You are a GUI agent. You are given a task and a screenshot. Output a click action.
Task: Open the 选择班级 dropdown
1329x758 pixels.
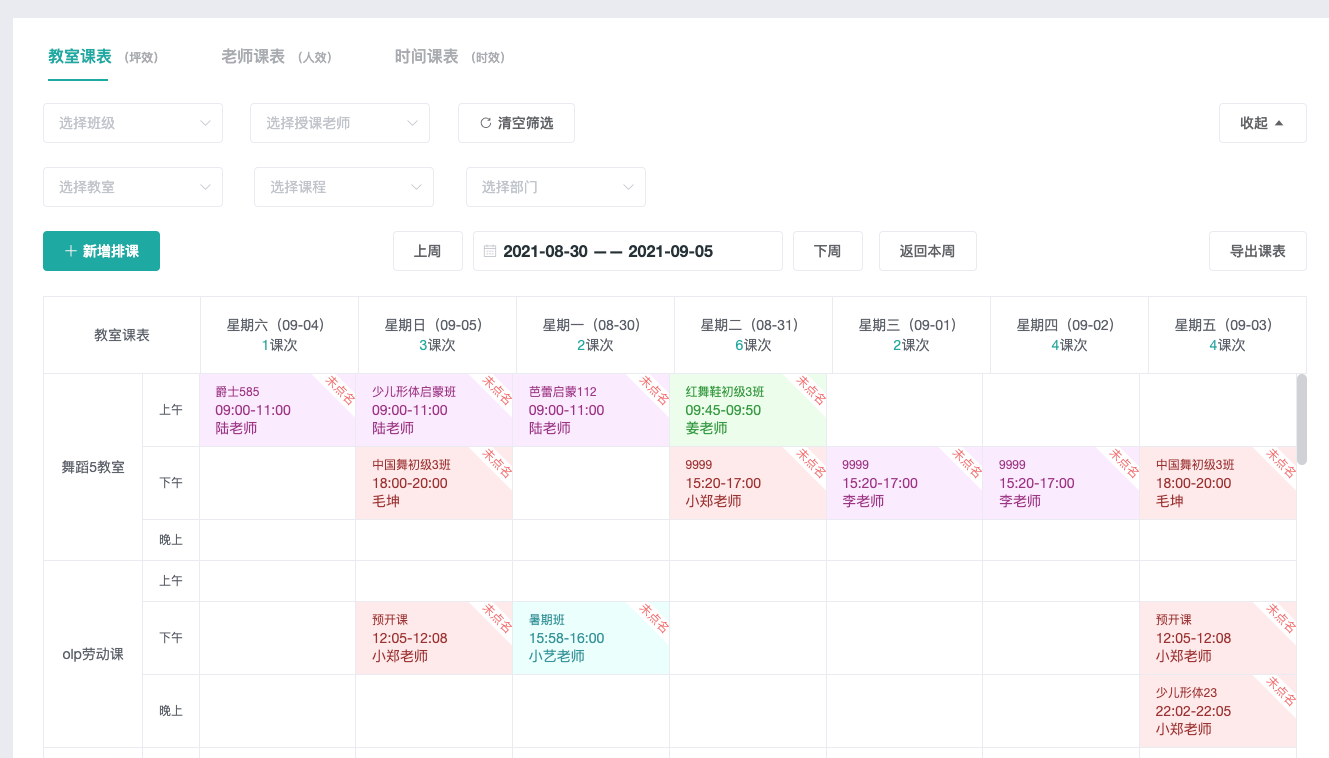point(133,123)
